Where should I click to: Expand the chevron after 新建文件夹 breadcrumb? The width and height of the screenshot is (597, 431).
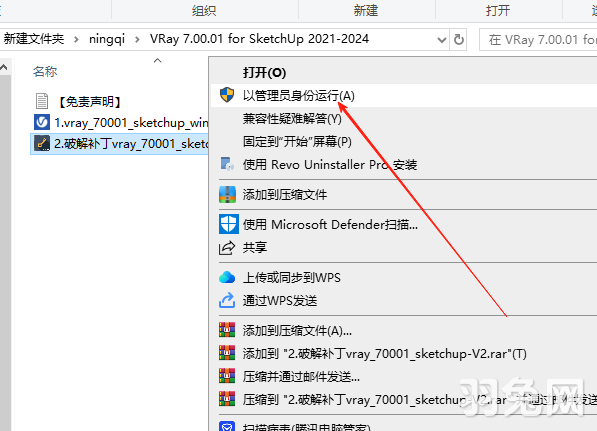pos(76,39)
